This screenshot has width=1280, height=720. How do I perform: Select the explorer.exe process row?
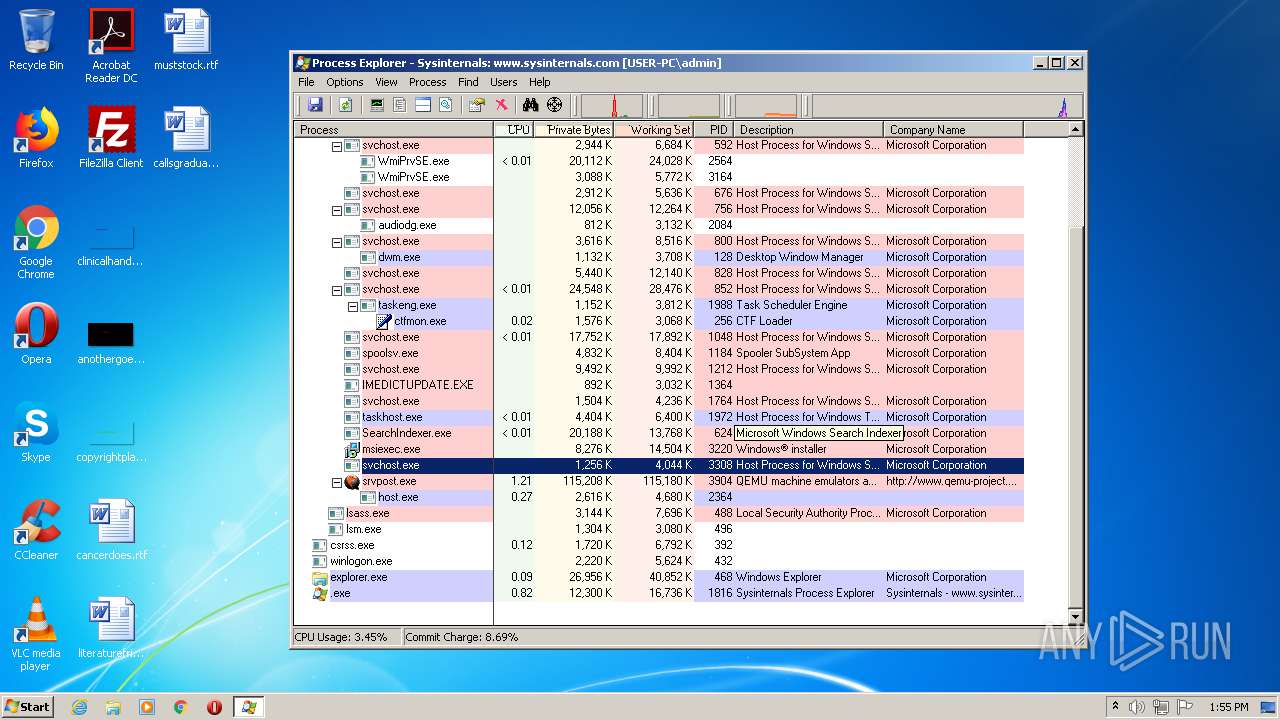[x=659, y=577]
